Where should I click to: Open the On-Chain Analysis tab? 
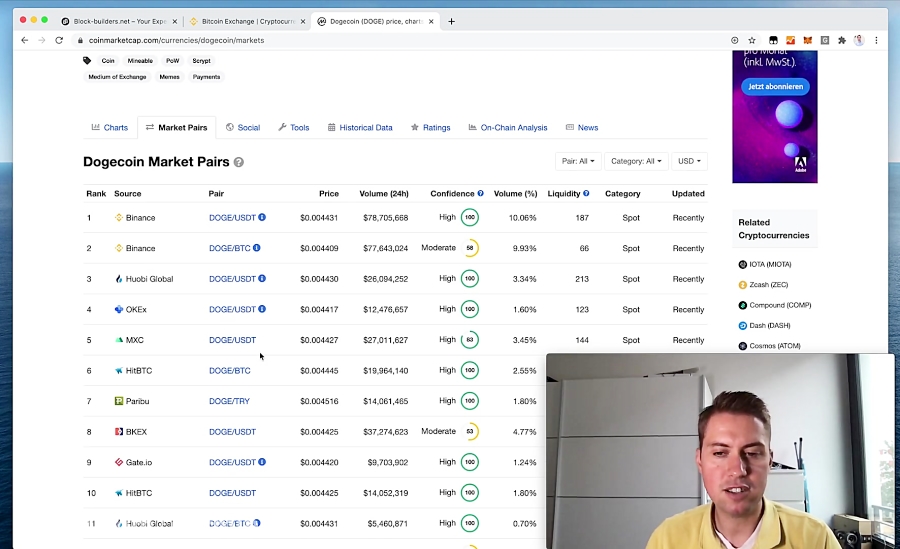508,127
